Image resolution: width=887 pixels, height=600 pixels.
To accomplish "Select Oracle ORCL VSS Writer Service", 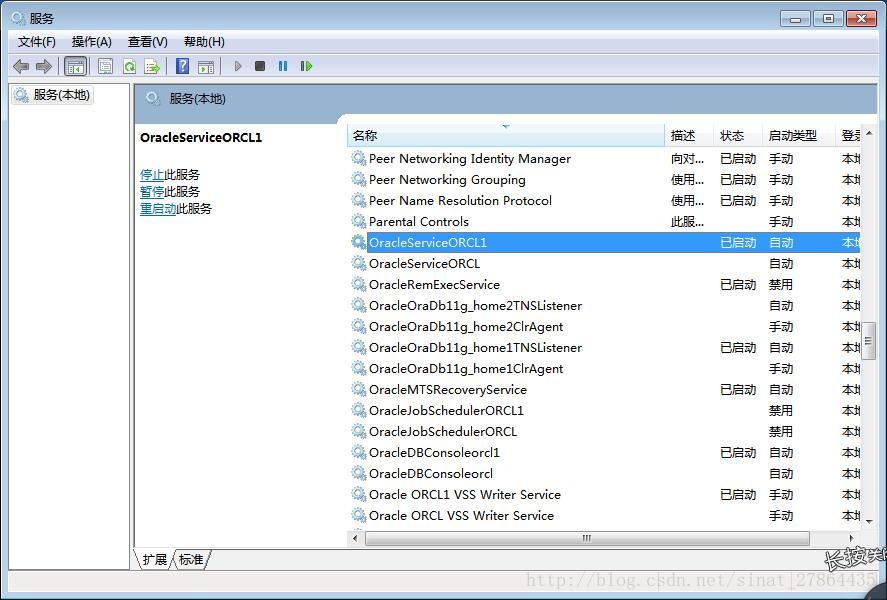I will tap(604, 515).
